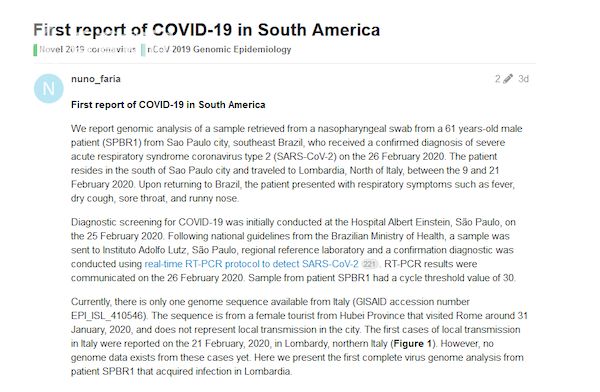The width and height of the screenshot is (600, 392).
Task: Click the 221 link click counter badge
Action: point(369,264)
